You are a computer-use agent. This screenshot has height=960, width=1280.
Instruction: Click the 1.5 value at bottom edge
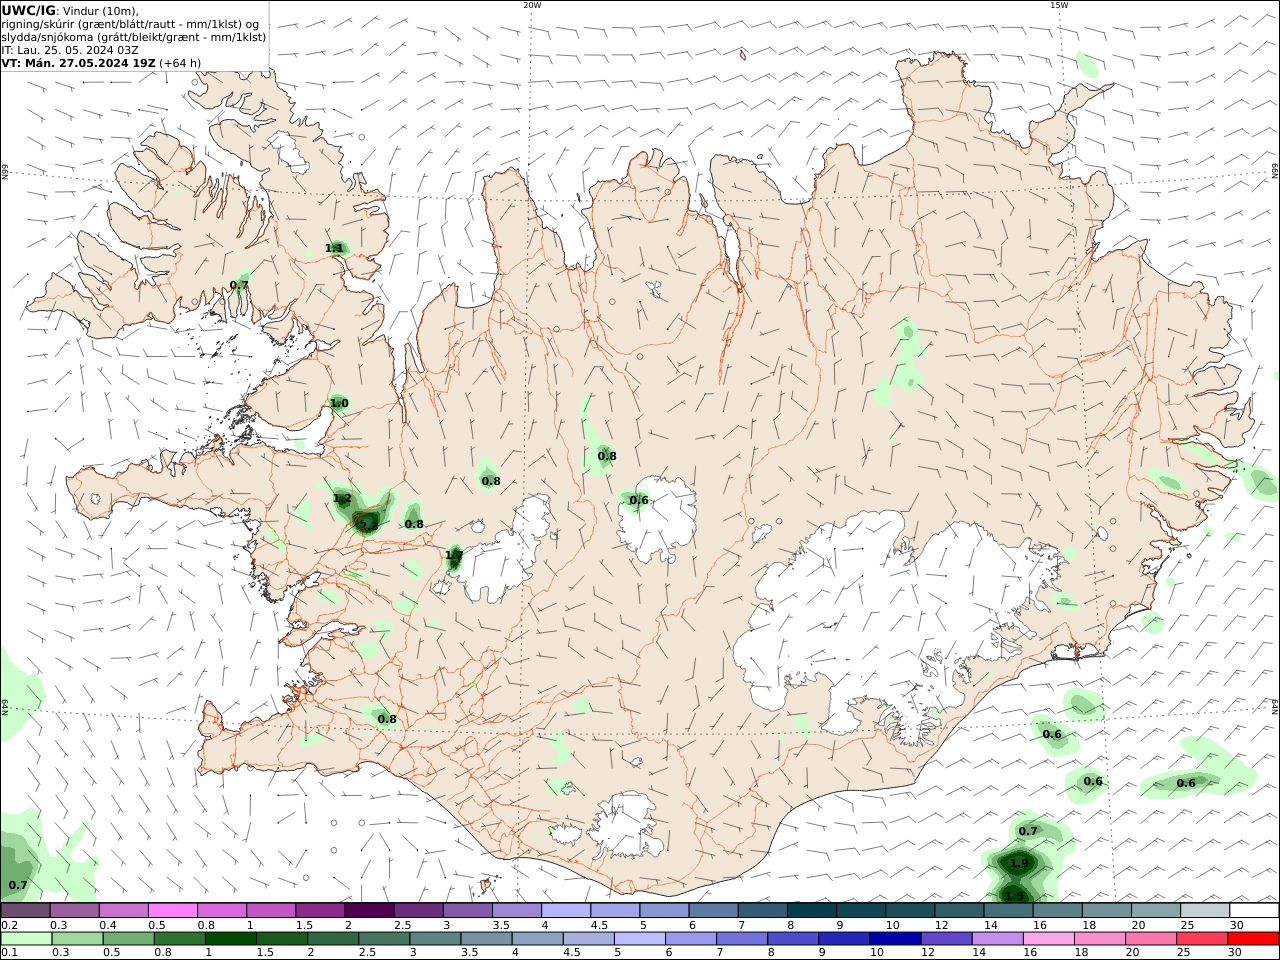(x=1014, y=896)
